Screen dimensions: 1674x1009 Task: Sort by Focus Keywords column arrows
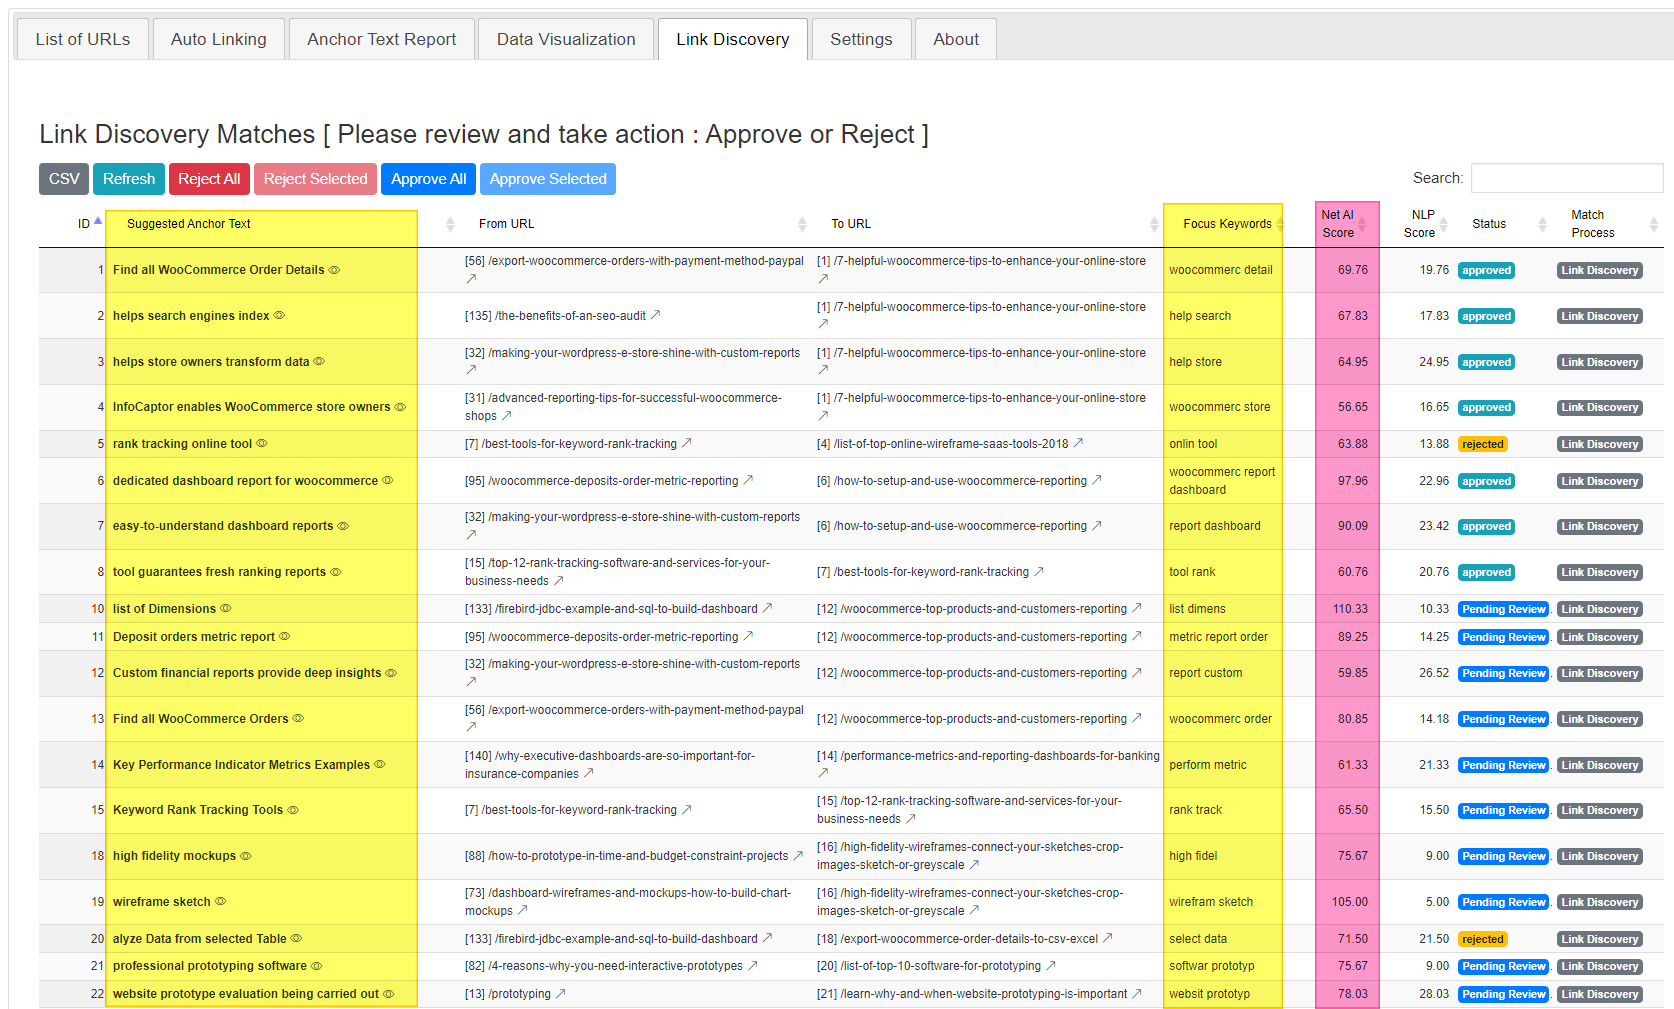[1279, 224]
